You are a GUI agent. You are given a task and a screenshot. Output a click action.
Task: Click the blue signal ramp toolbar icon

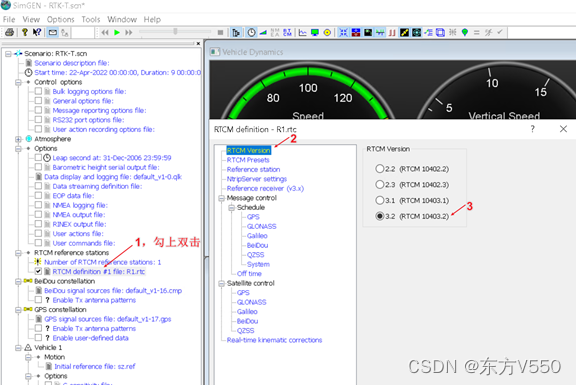coord(263,32)
